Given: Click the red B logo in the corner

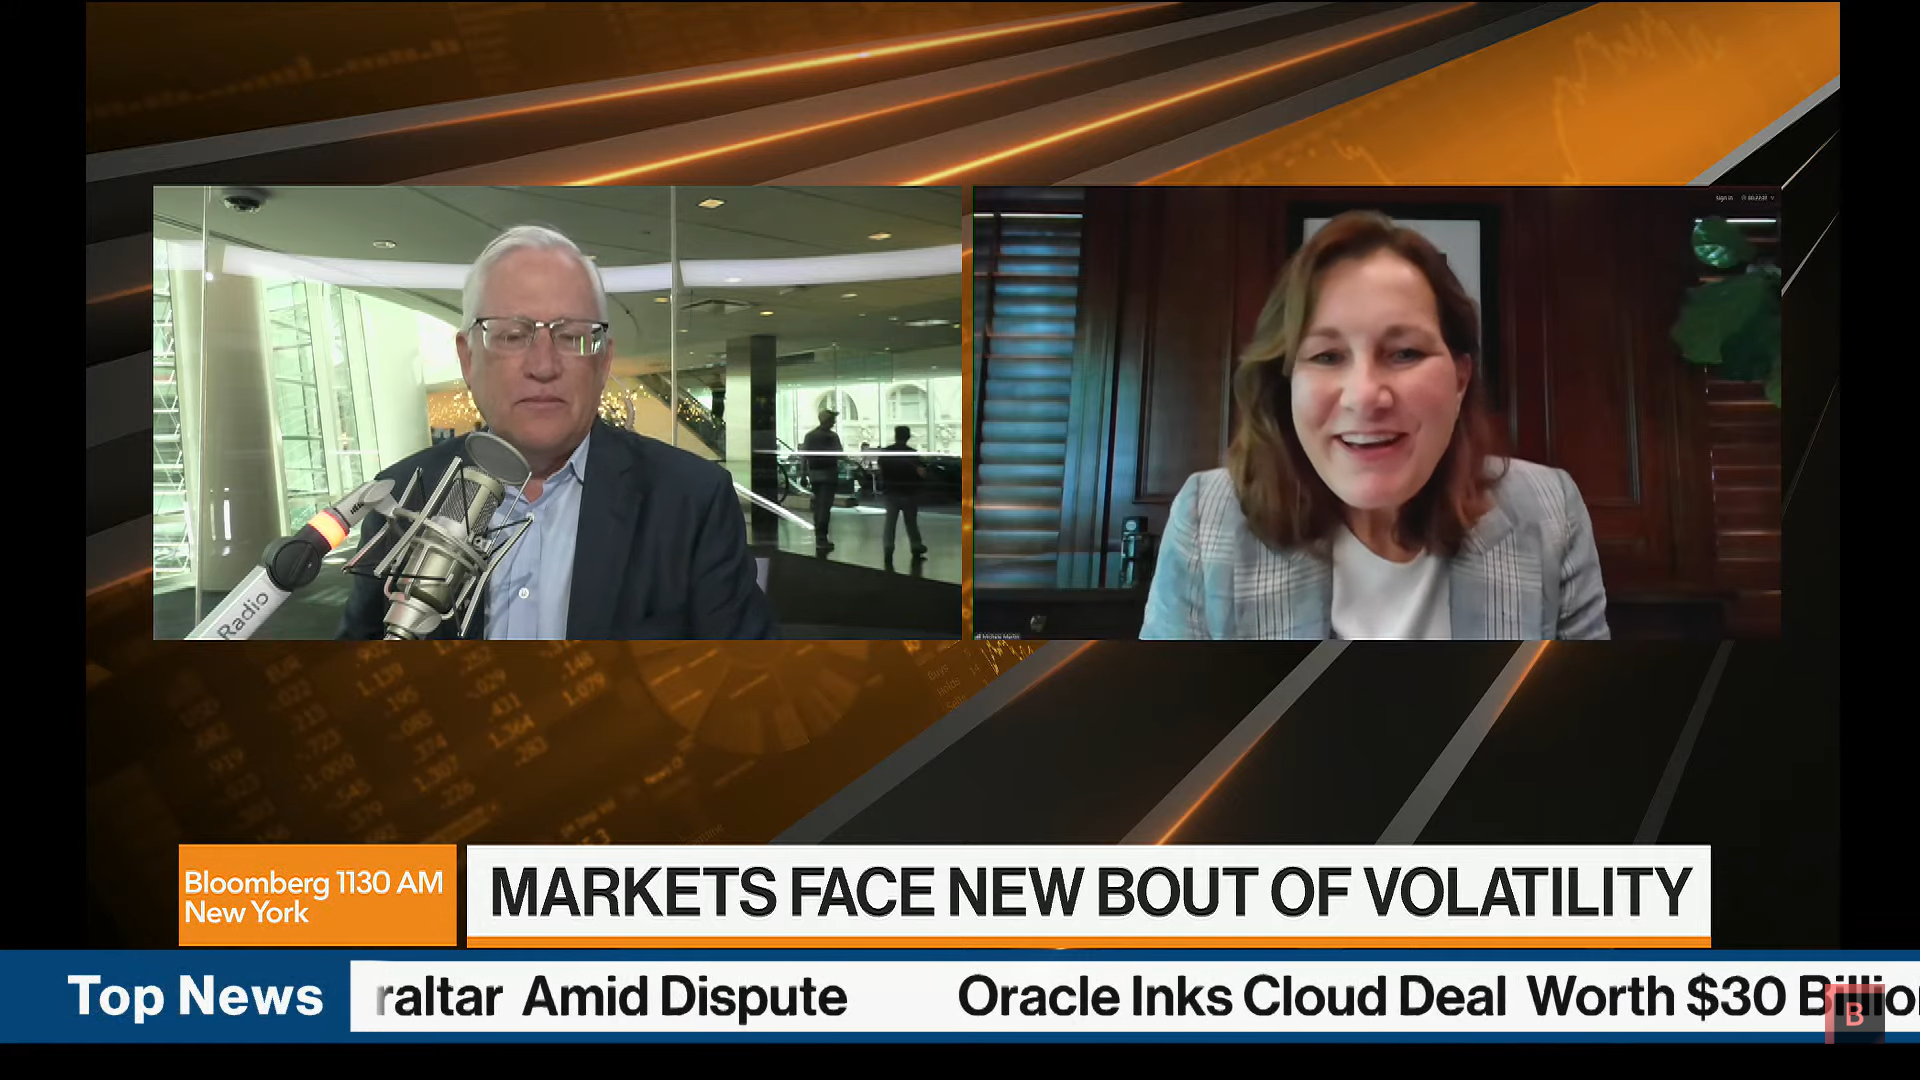Looking at the screenshot, I should (x=1854, y=1013).
